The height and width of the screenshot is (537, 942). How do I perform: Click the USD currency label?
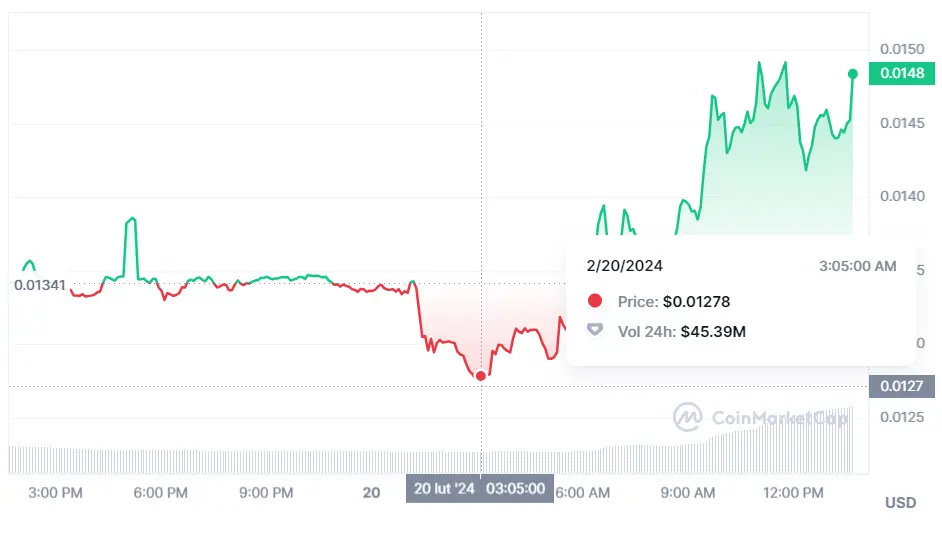(900, 503)
